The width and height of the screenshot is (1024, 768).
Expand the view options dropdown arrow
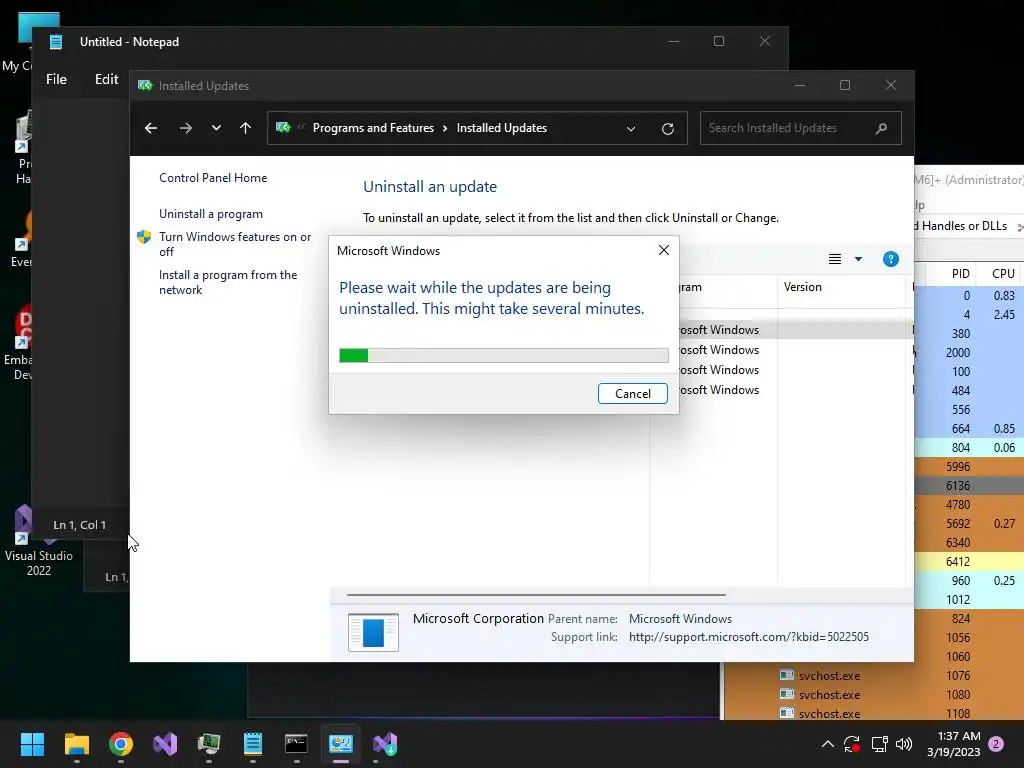point(858,259)
